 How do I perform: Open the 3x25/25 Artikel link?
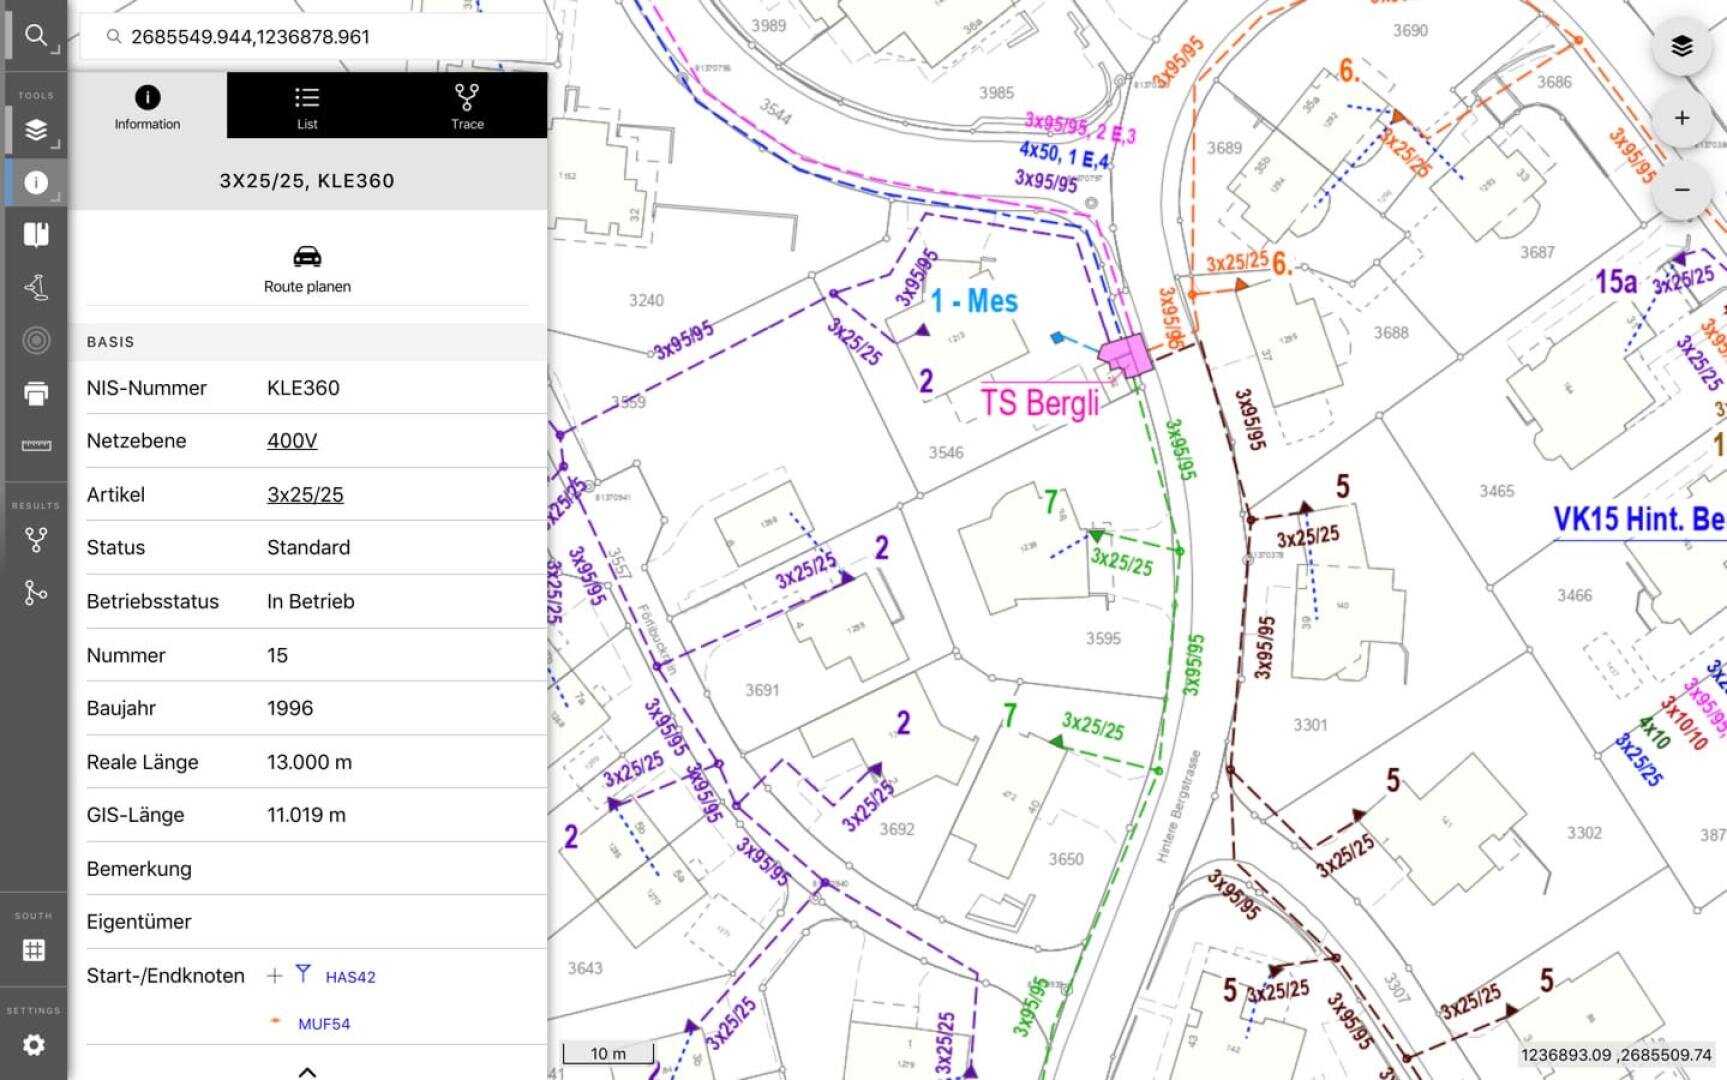pos(305,495)
